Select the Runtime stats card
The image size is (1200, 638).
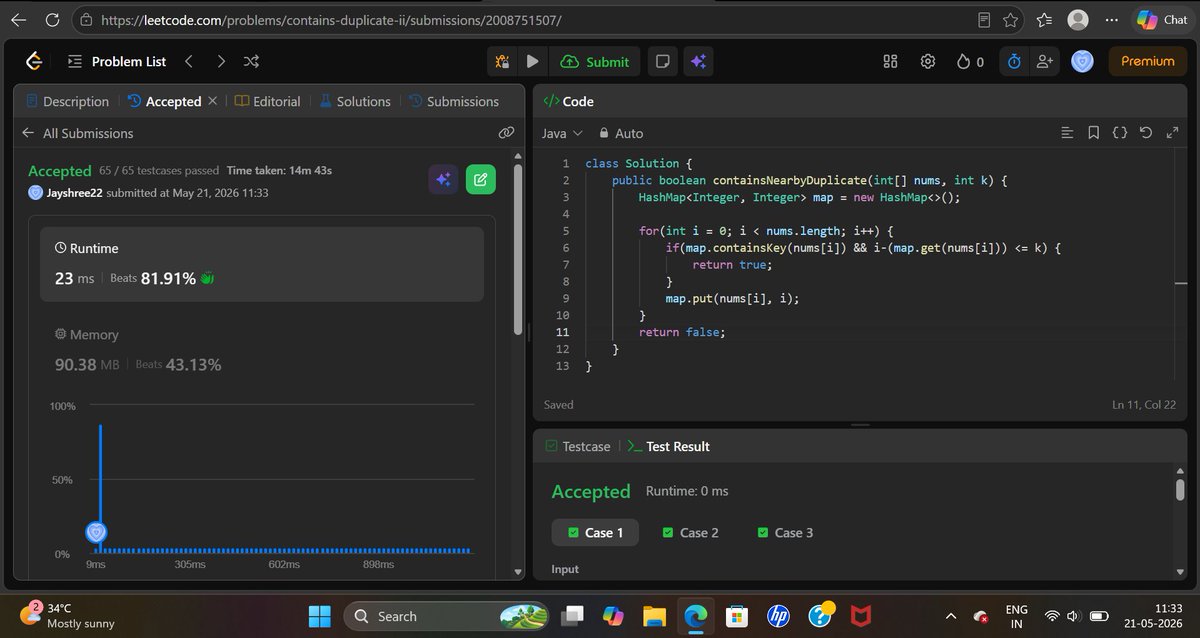point(262,264)
